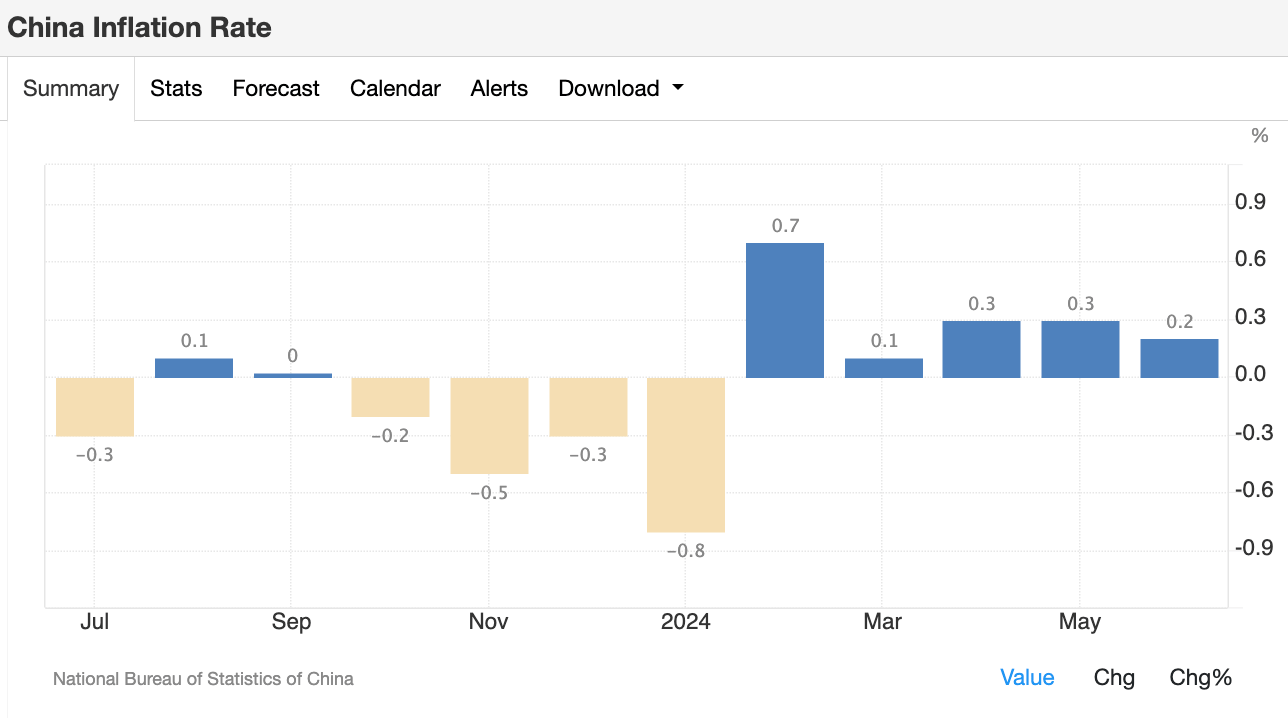This screenshot has width=1288, height=718.
Task: Click the 2024 x-axis label
Action: [686, 622]
